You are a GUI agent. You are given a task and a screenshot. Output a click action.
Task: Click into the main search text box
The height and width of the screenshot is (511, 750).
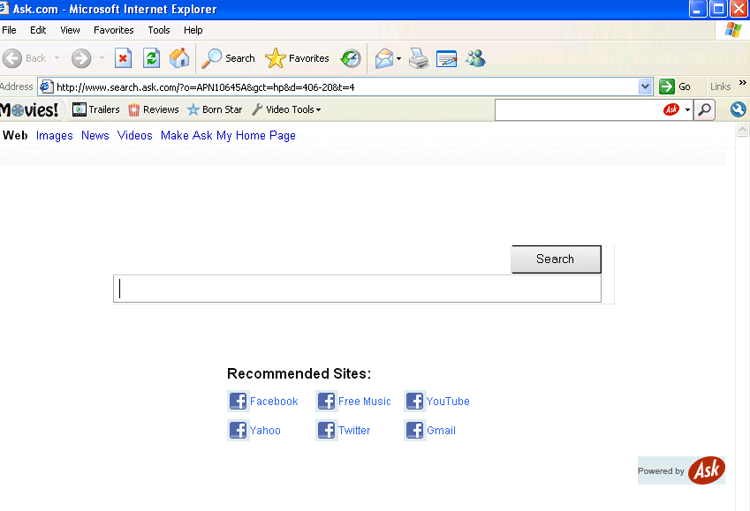pos(357,289)
